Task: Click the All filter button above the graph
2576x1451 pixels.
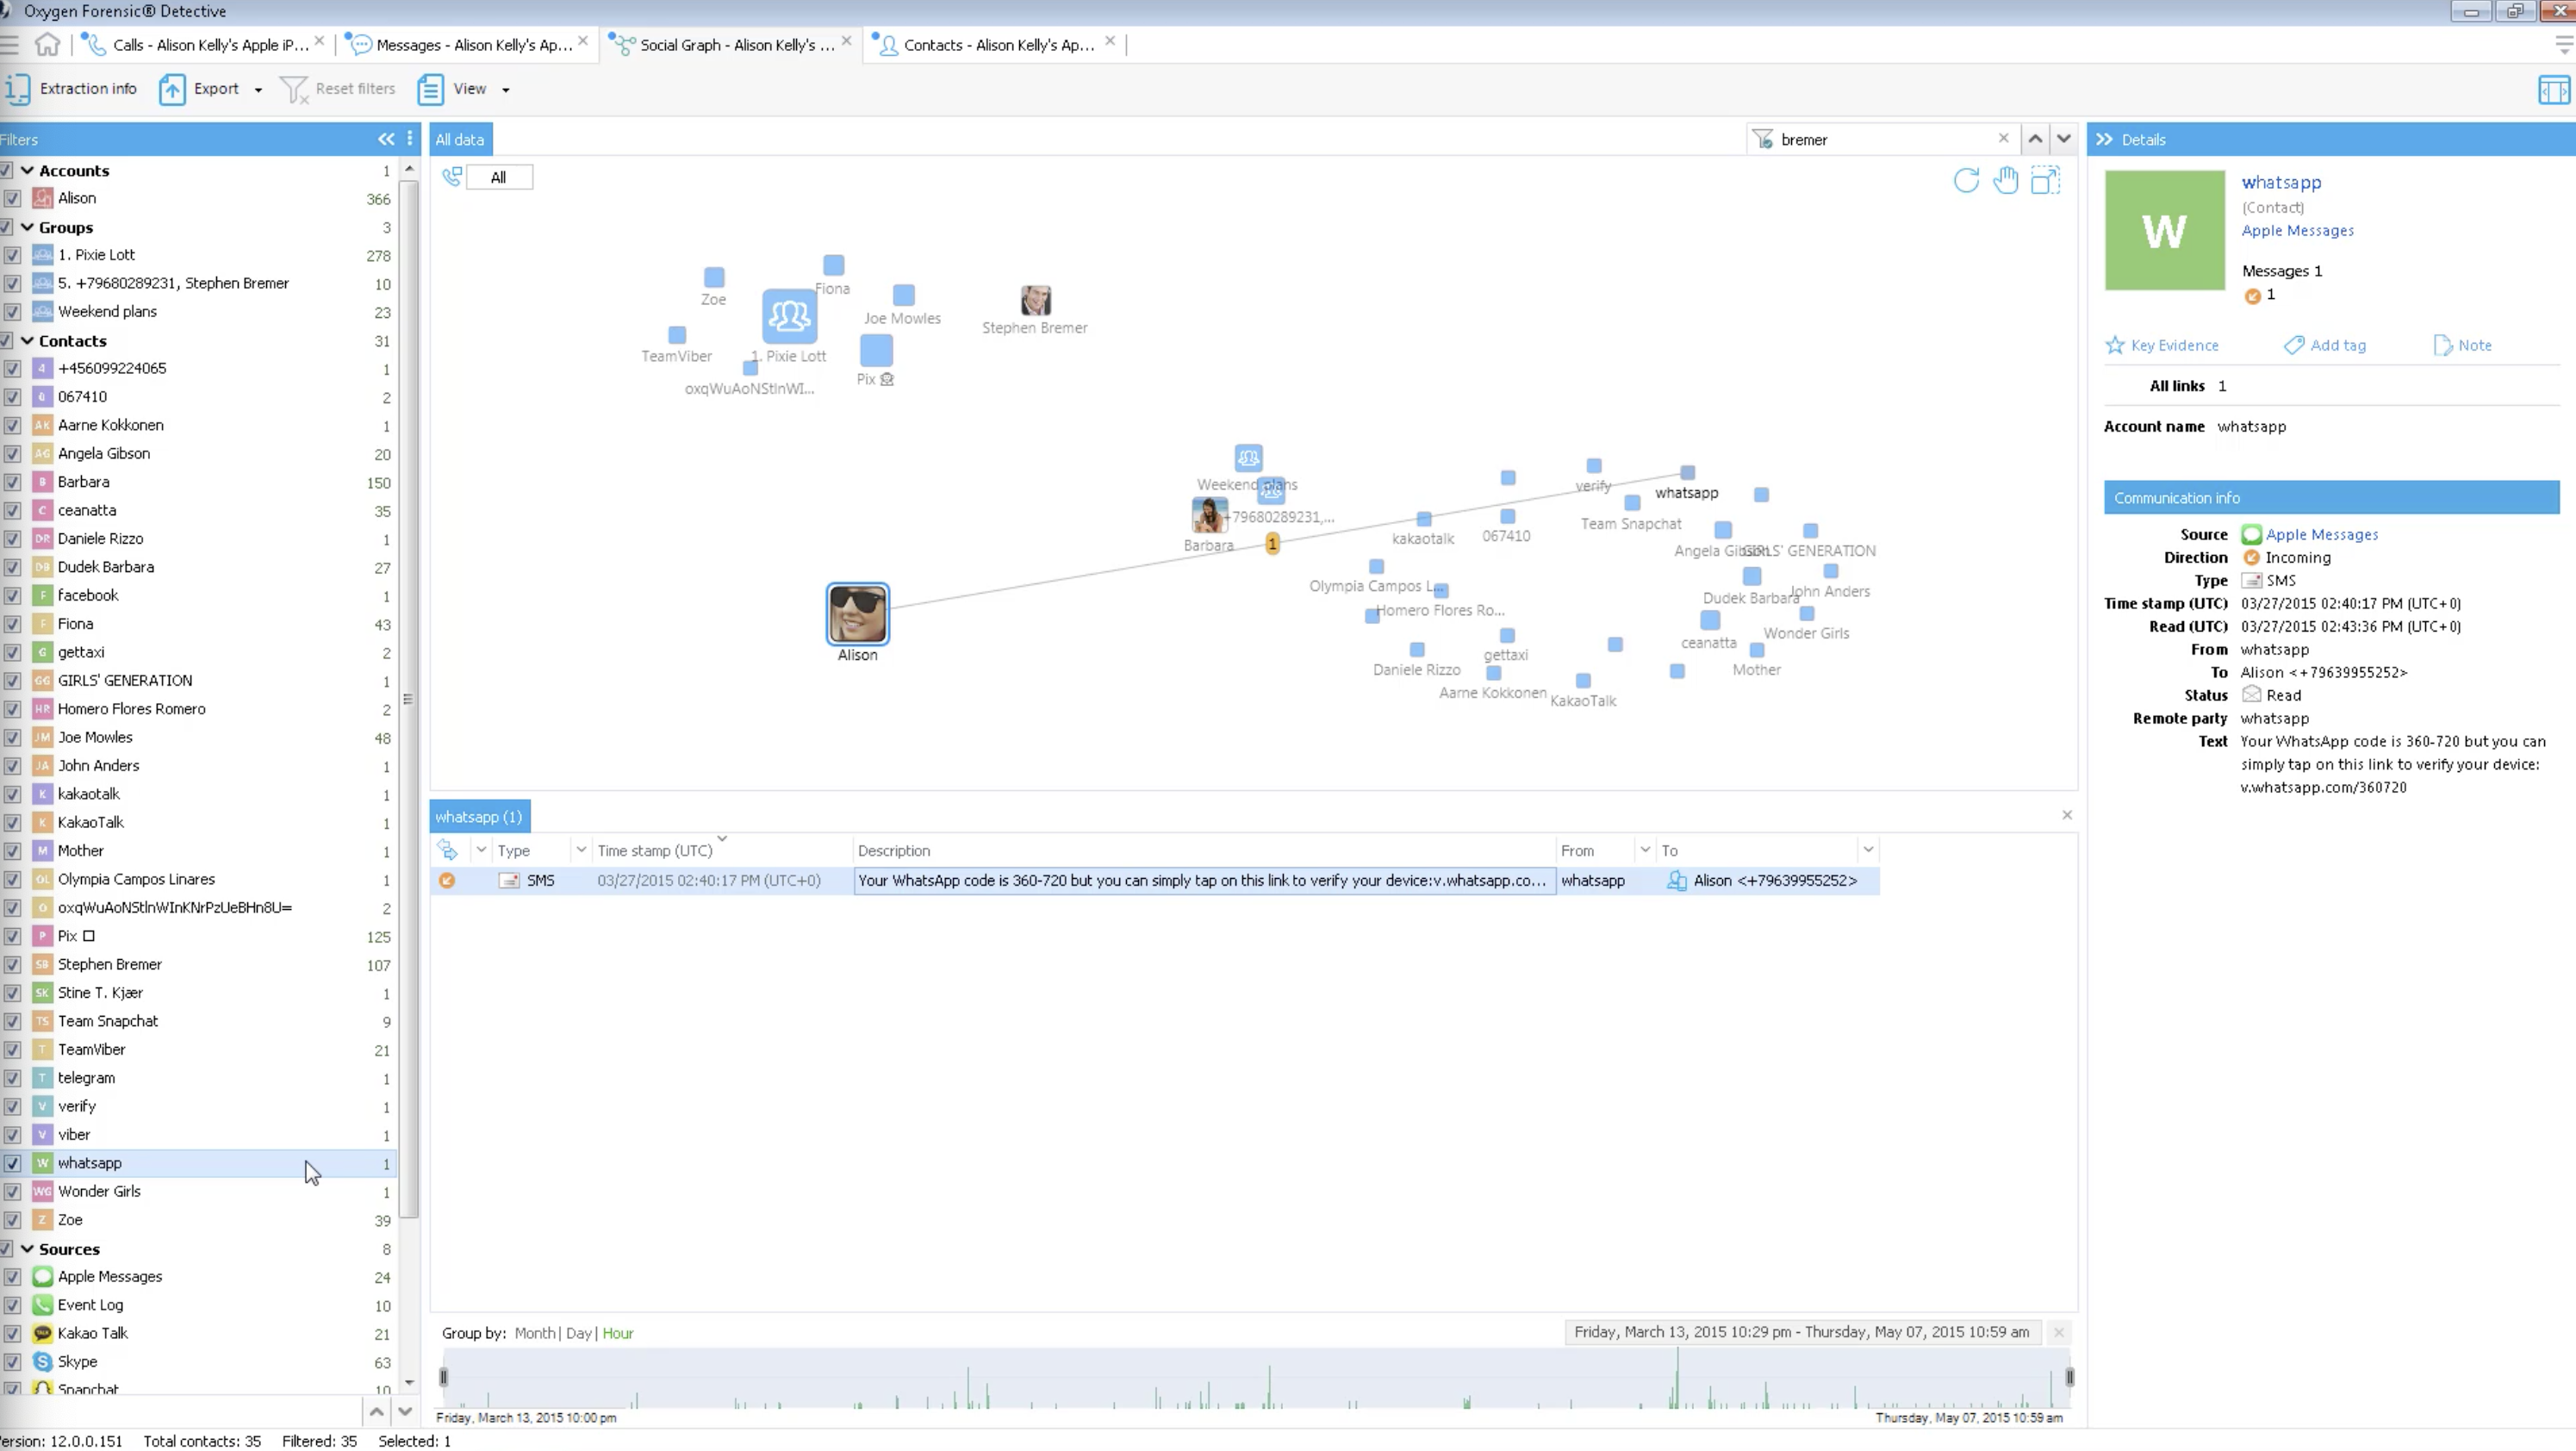Action: tap(499, 177)
